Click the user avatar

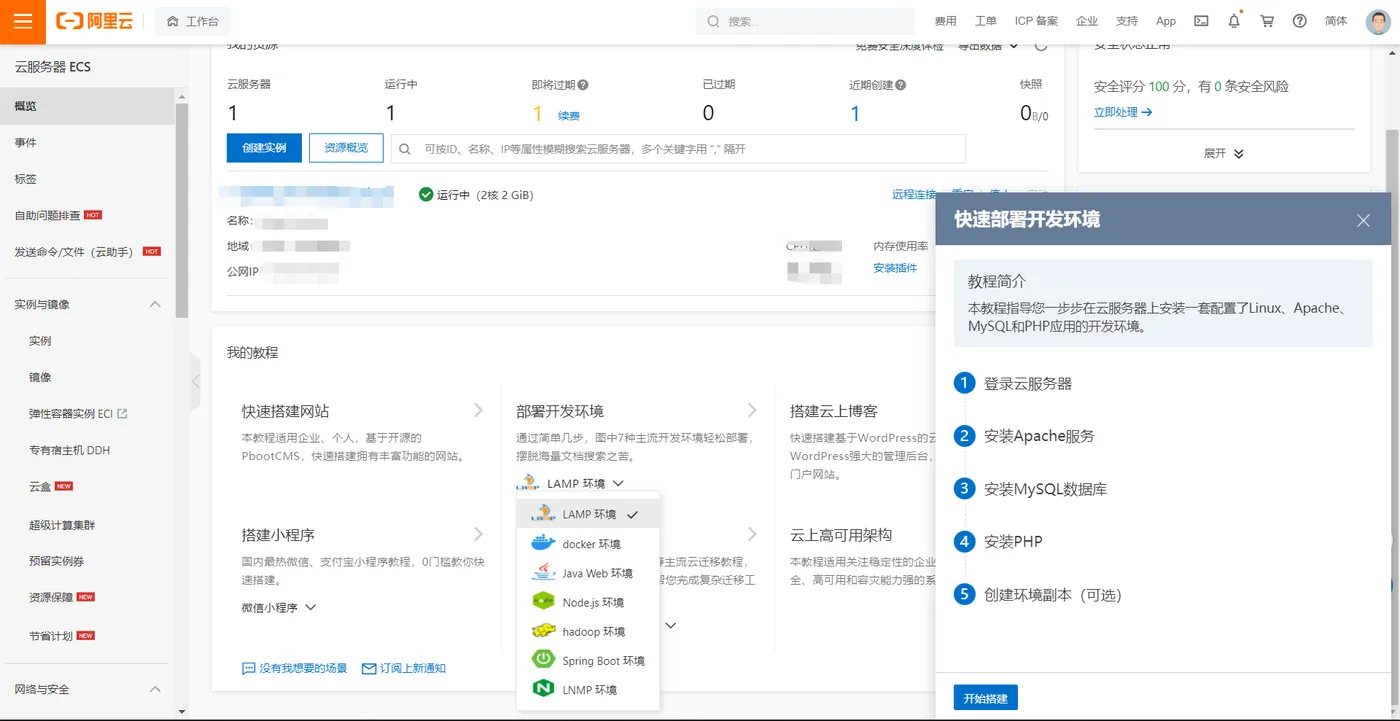coord(1378,21)
